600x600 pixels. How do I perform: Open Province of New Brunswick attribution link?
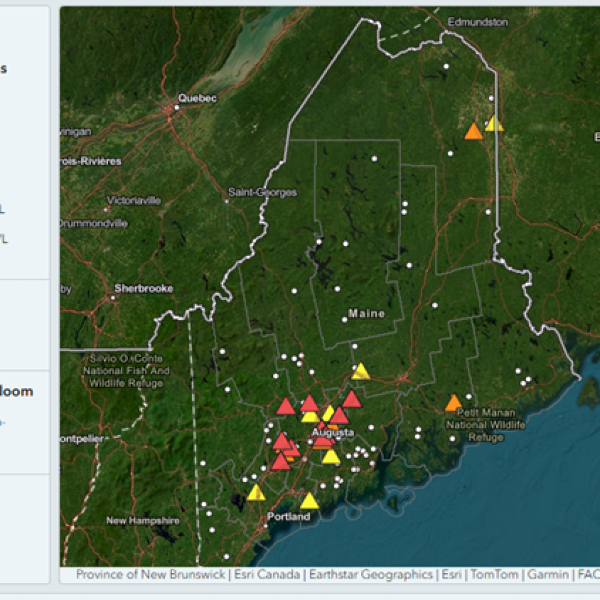(x=150, y=574)
